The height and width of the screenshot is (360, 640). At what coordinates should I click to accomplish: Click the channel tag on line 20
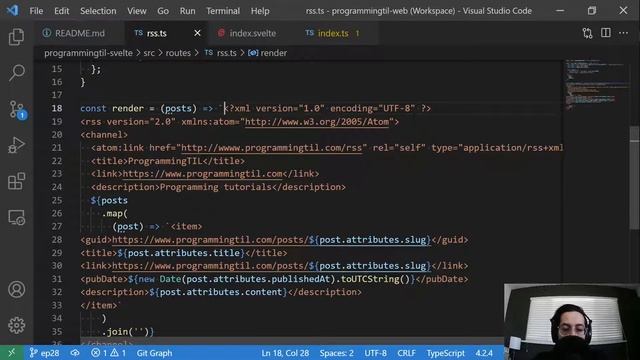point(104,135)
